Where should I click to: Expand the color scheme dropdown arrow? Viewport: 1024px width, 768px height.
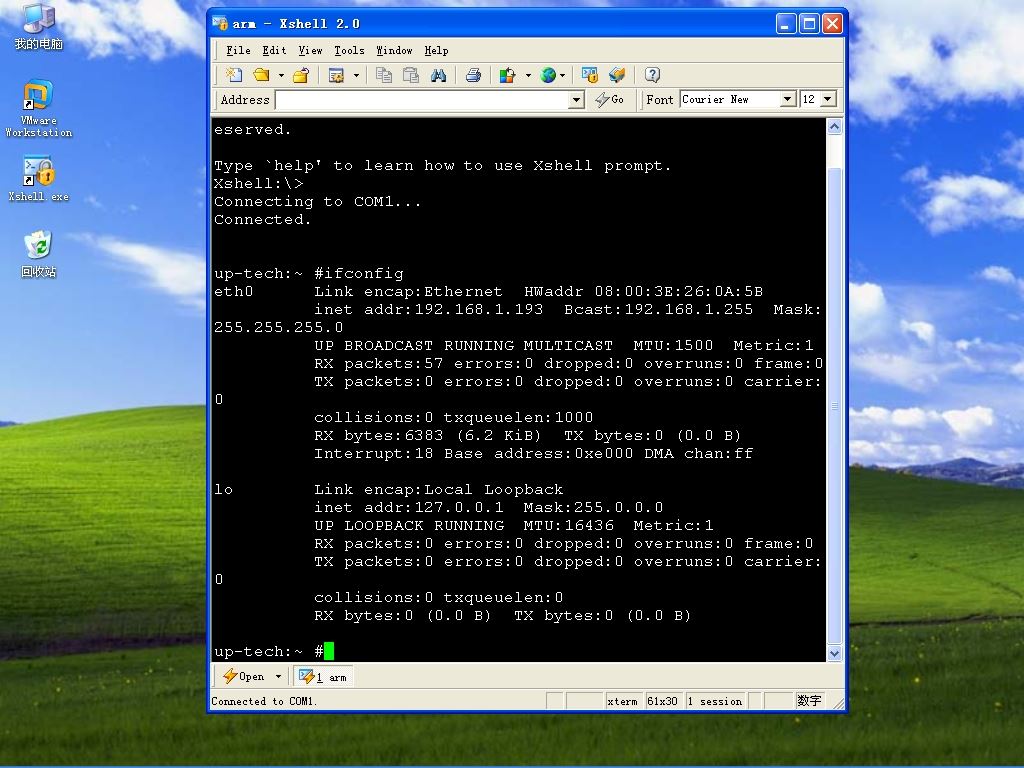tap(527, 75)
